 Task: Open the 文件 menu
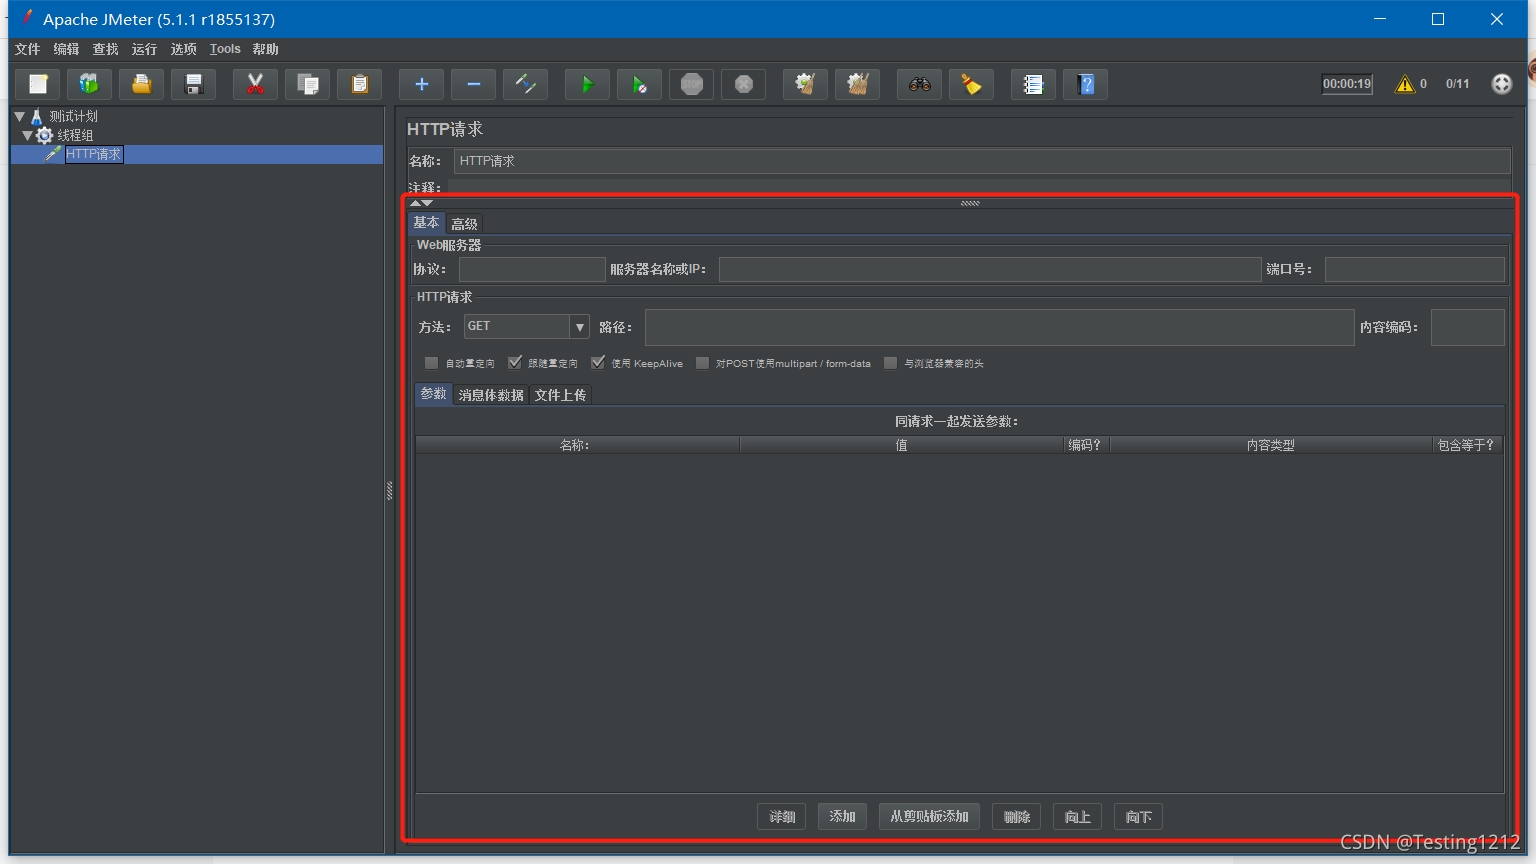(x=28, y=49)
